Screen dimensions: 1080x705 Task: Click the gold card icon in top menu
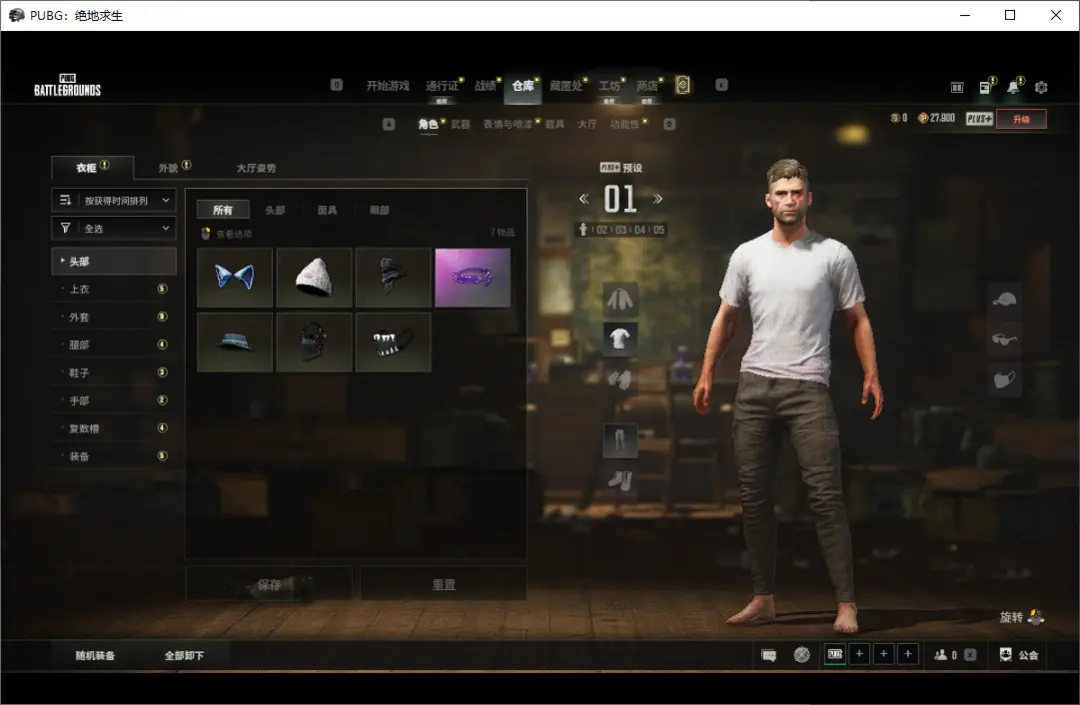pos(683,85)
